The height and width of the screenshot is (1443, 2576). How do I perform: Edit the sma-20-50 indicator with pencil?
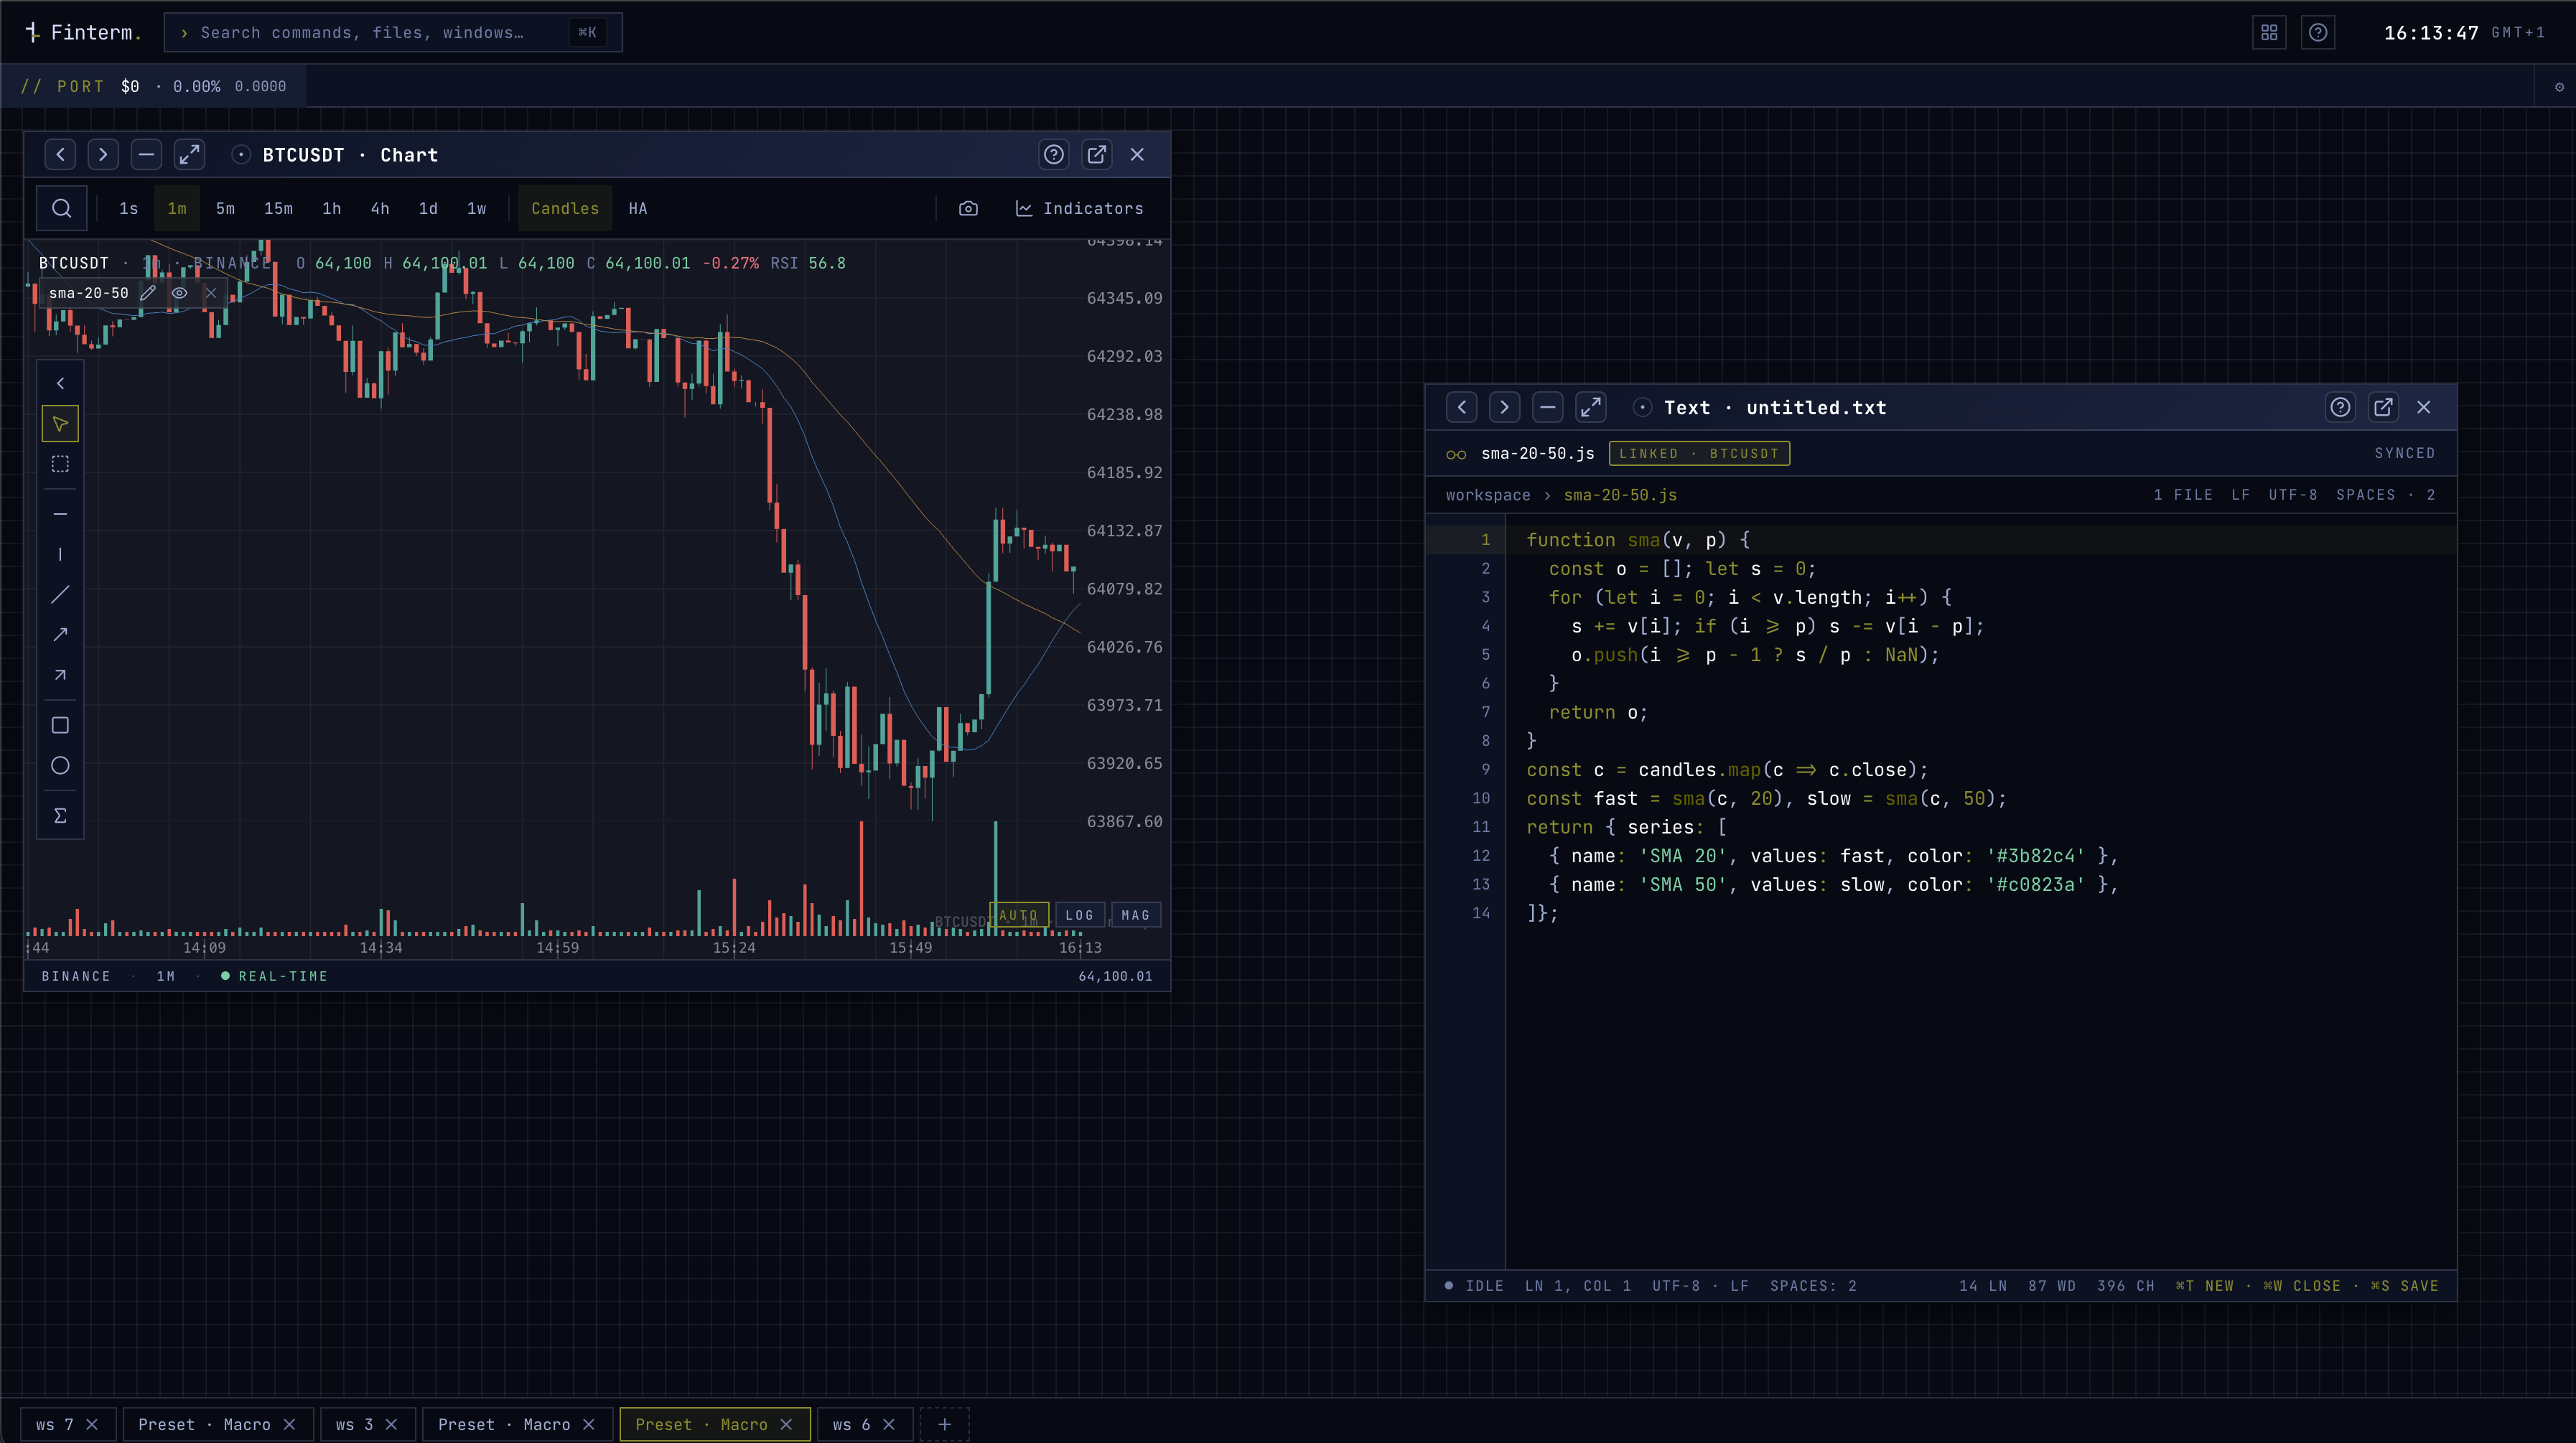pos(148,293)
